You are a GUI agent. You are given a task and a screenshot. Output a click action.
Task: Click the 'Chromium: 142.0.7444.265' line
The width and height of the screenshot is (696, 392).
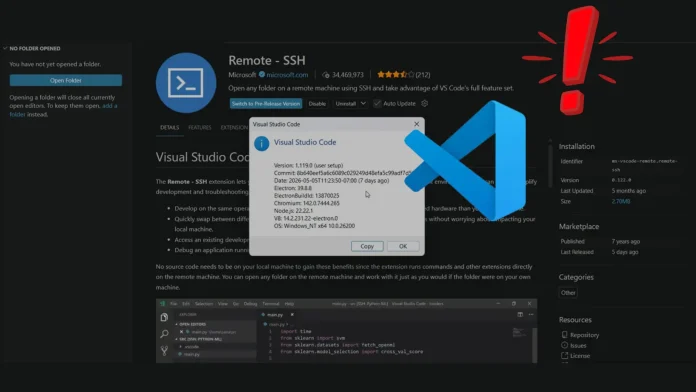click(307, 203)
